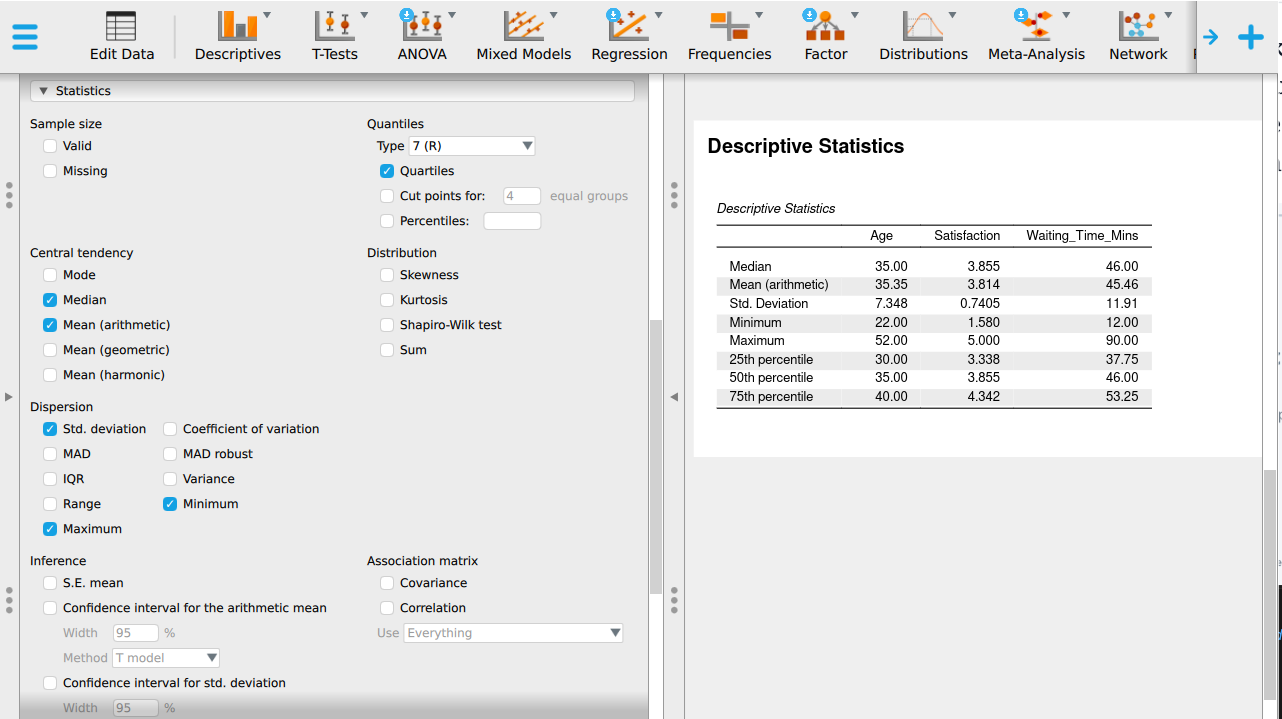This screenshot has width=1282, height=719.
Task: Open the Association matrix Use dropdown
Action: pyautogui.click(x=514, y=633)
